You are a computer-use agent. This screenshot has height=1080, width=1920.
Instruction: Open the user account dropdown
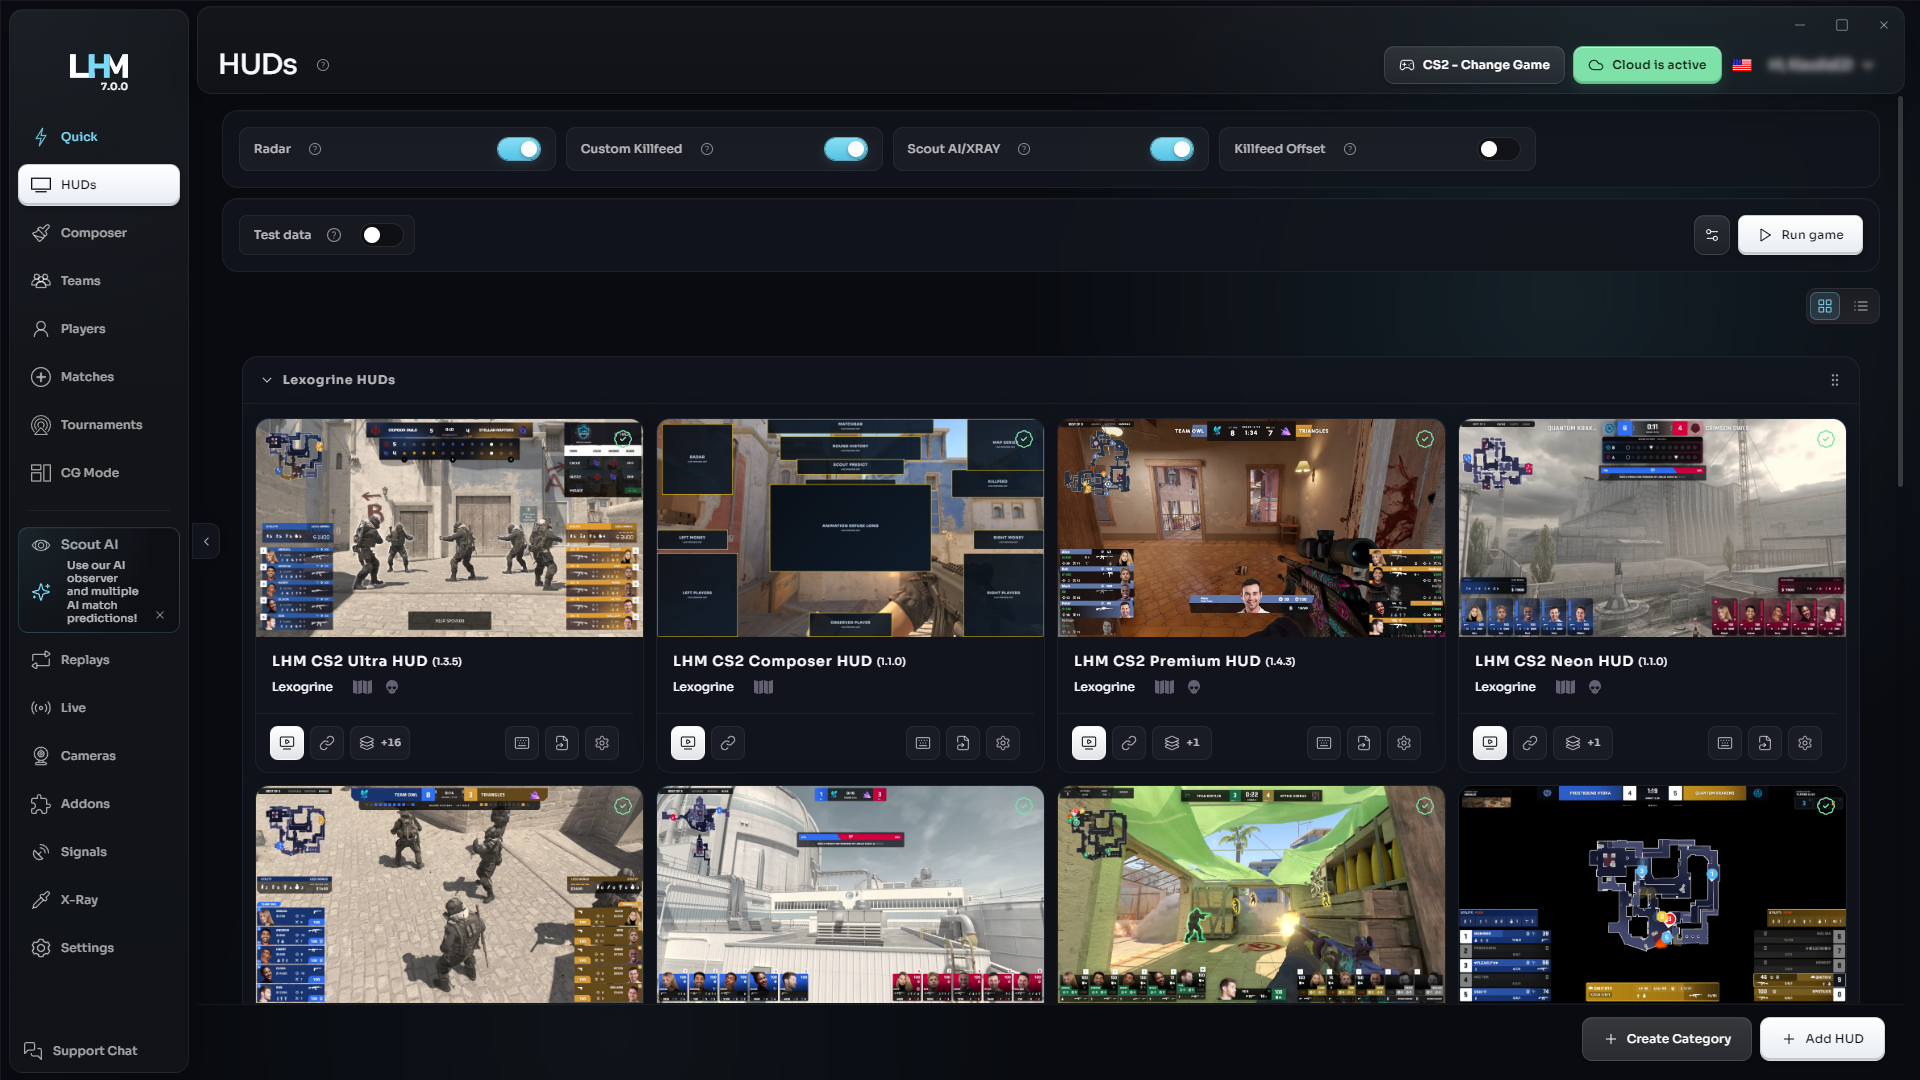[1820, 65]
